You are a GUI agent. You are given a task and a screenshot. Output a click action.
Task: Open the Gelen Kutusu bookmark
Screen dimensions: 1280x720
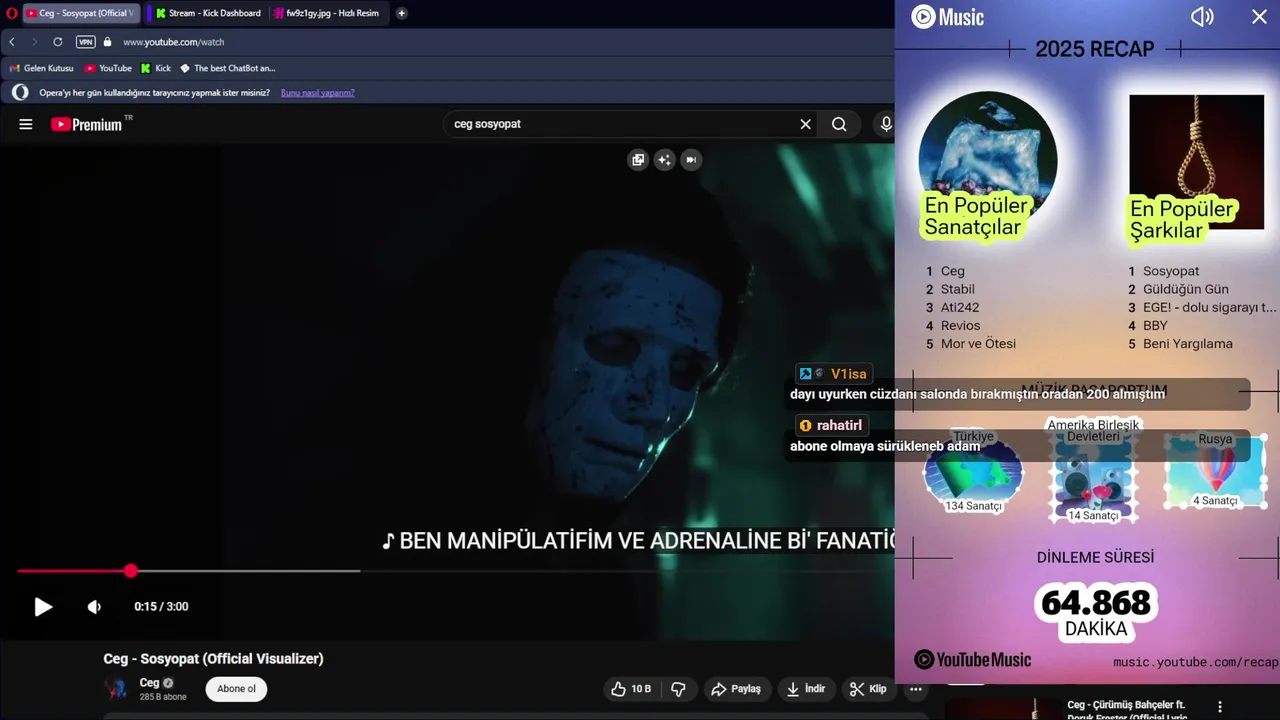coord(41,68)
